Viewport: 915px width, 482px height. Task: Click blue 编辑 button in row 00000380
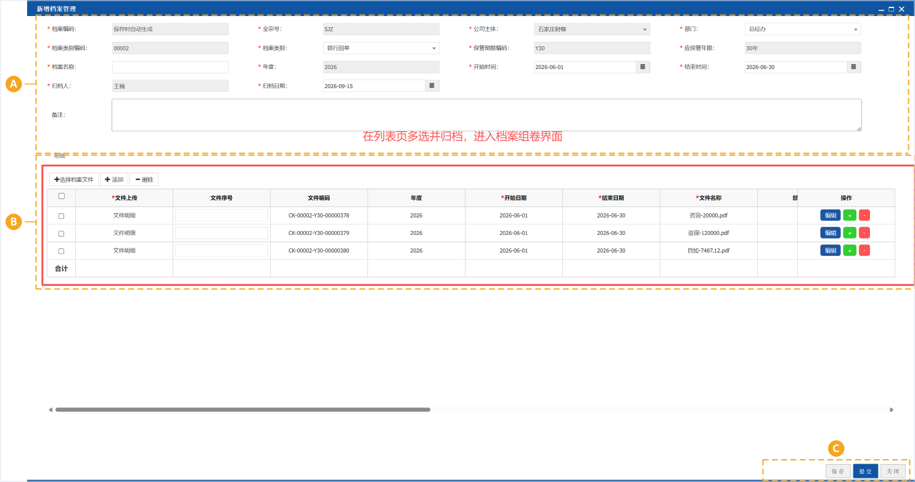point(830,250)
